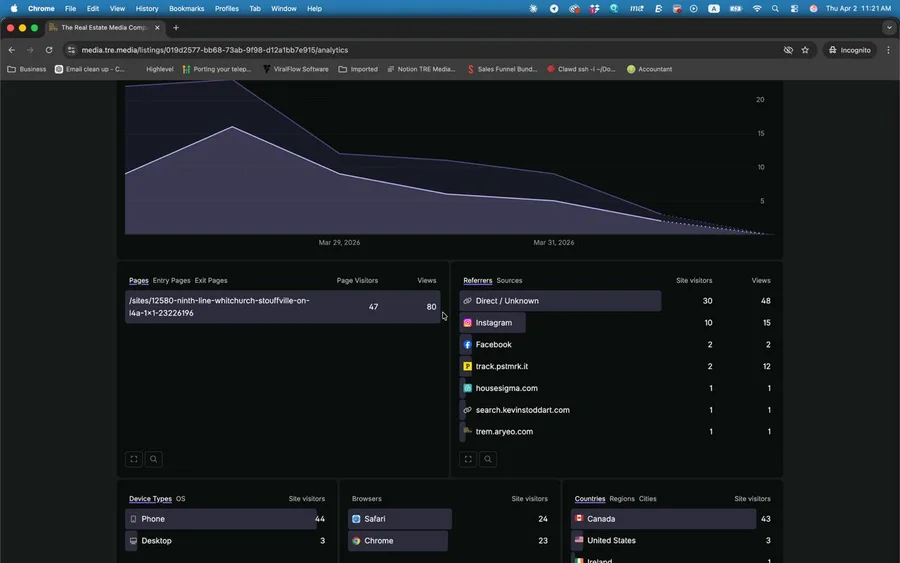Open the Accountant bookmark

(x=649, y=69)
